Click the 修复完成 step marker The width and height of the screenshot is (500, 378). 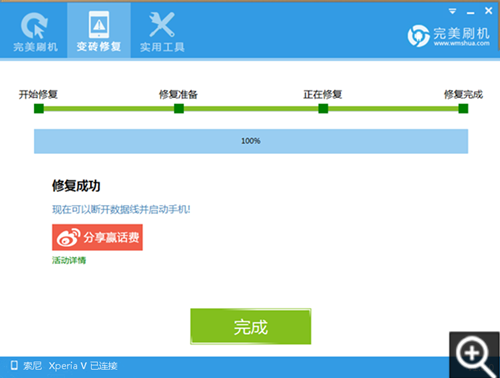(x=463, y=108)
